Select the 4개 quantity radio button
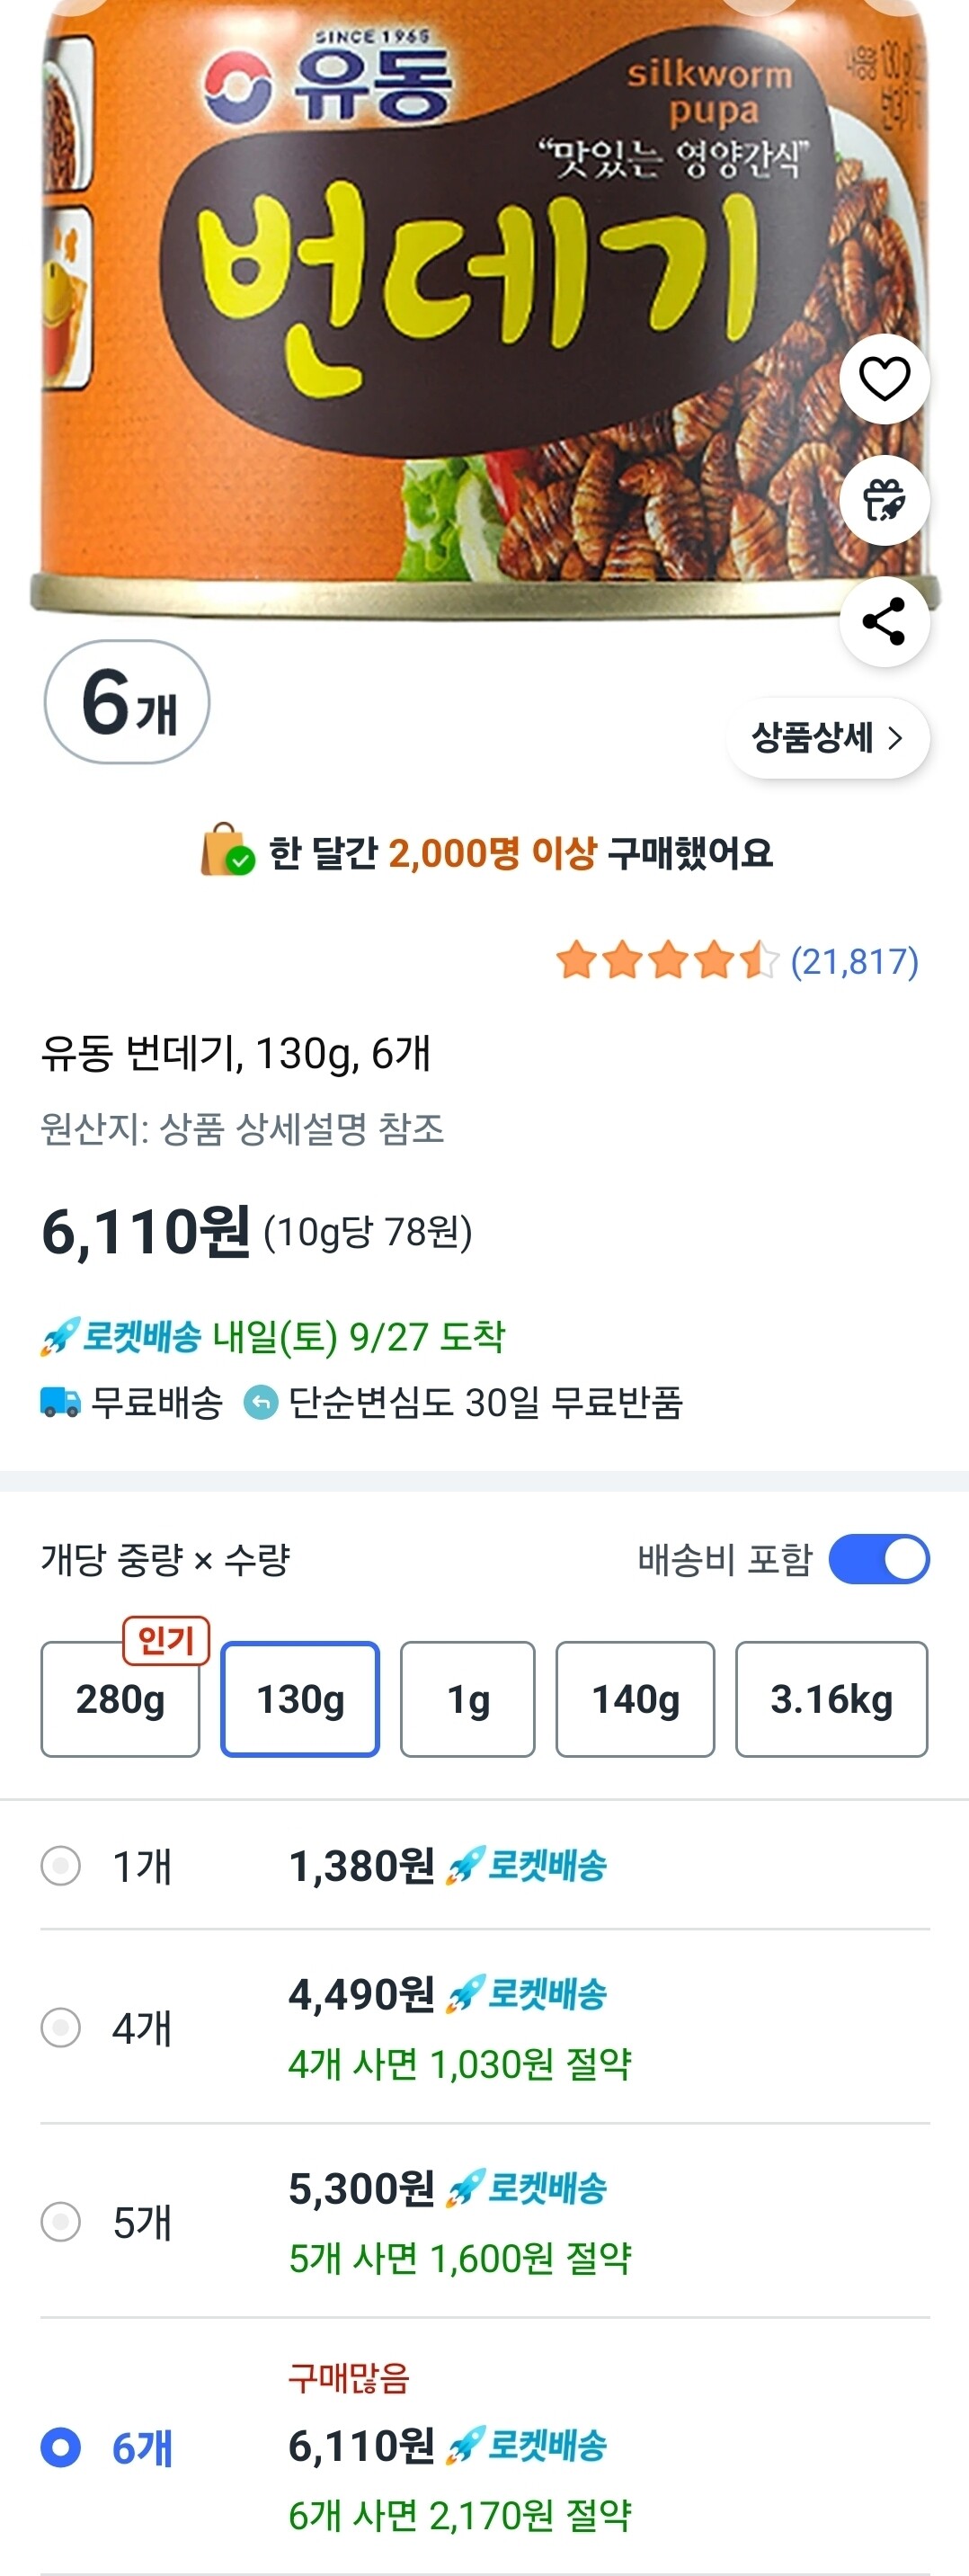 61,2028
